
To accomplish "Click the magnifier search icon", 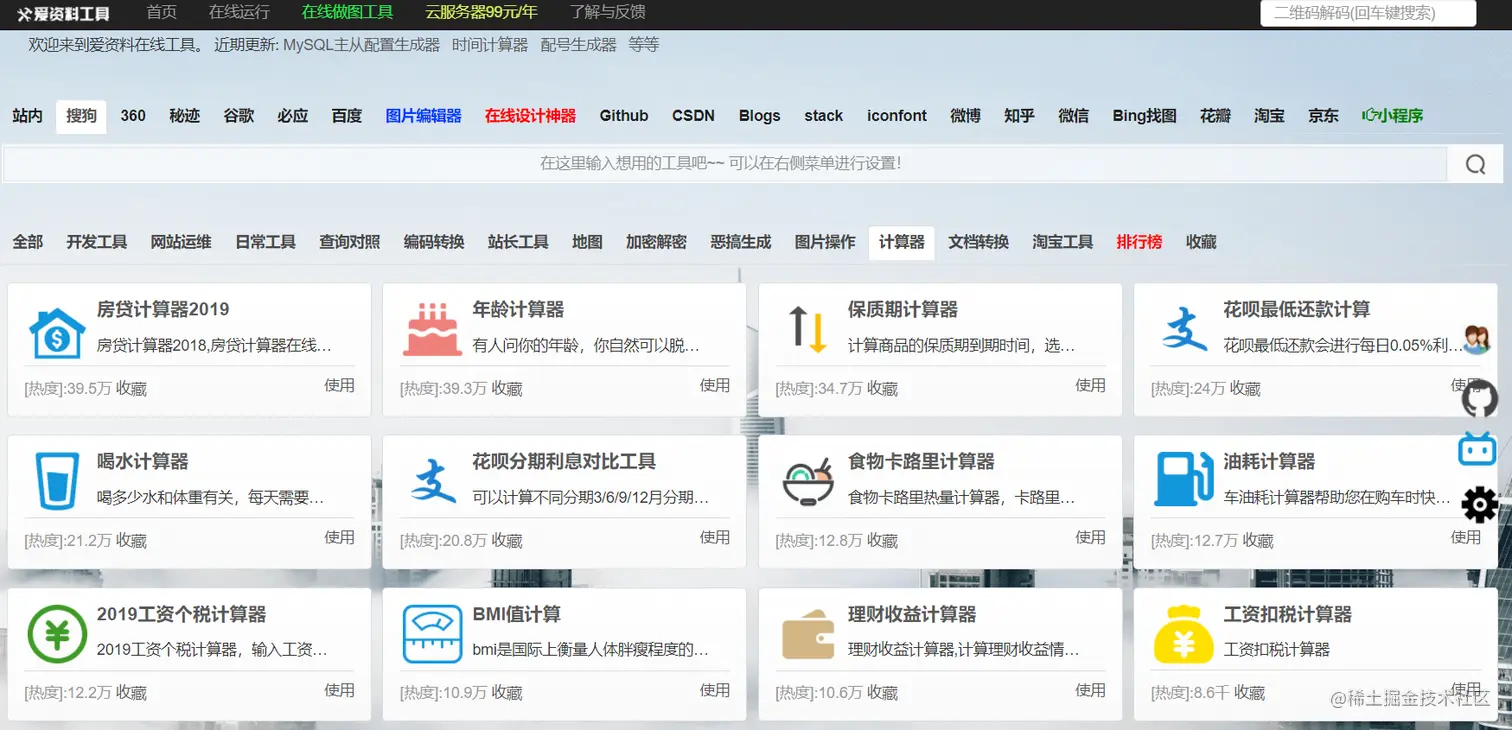I will coord(1476,165).
